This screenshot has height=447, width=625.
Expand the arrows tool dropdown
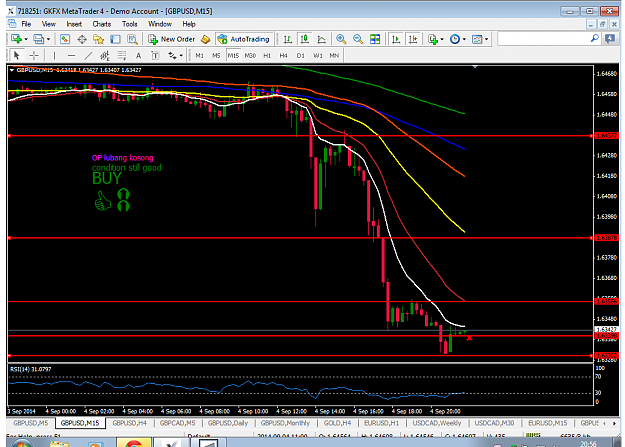tap(181, 55)
